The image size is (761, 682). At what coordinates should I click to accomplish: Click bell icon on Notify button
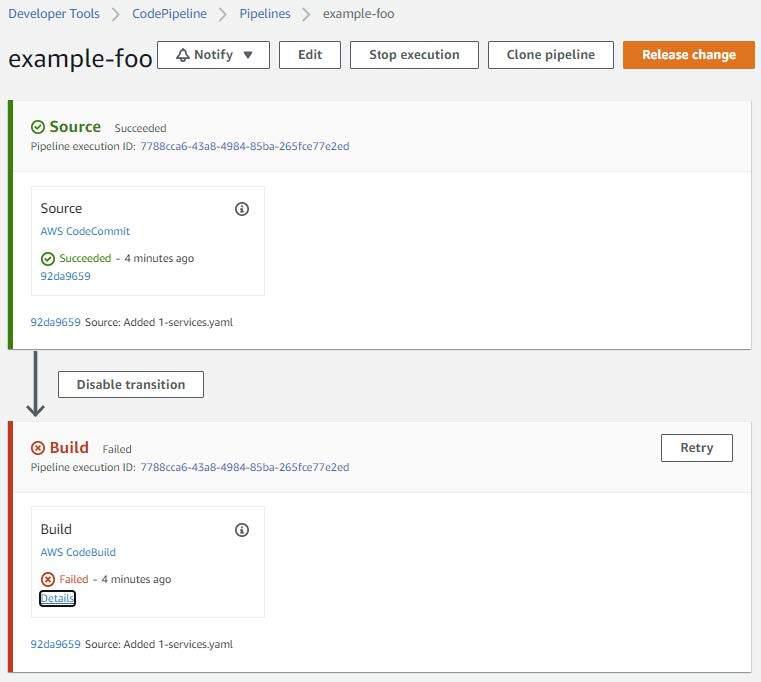183,55
